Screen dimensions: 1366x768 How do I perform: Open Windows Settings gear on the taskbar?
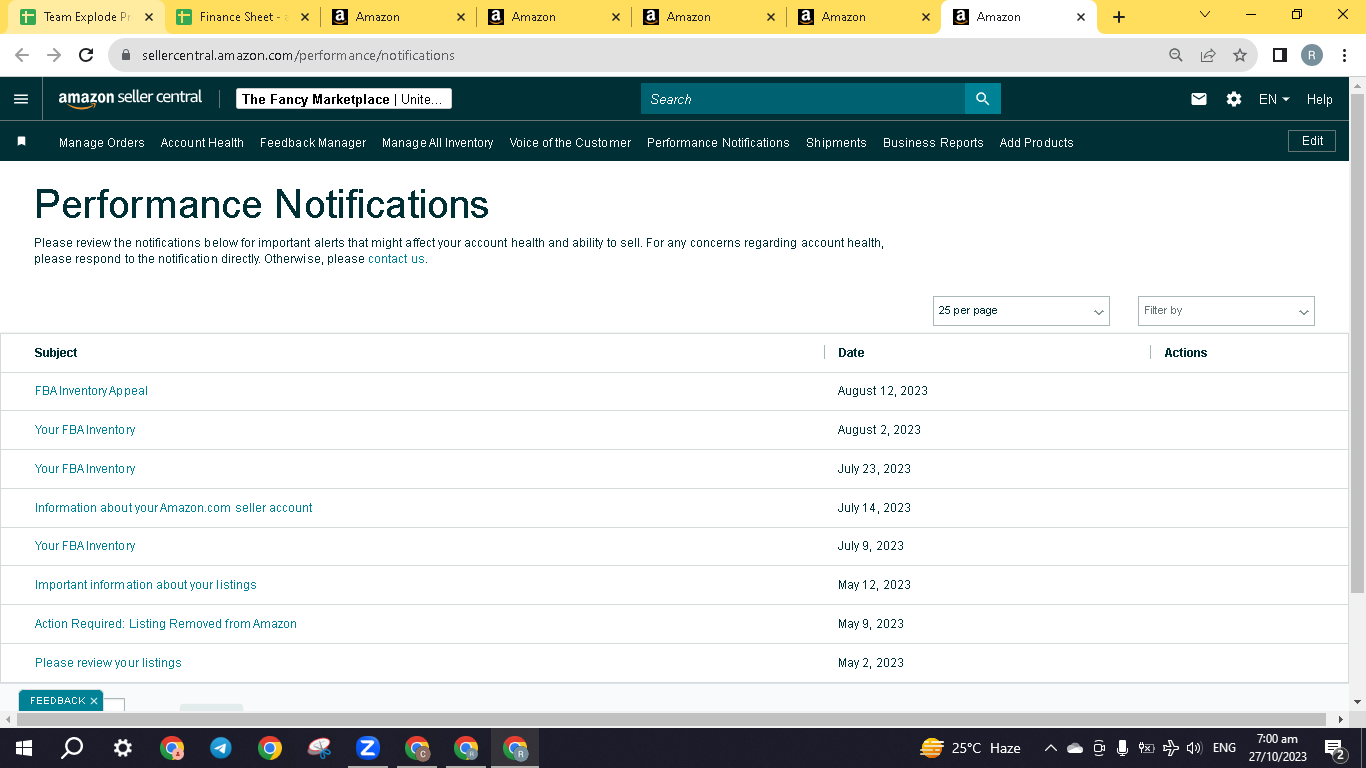point(122,748)
